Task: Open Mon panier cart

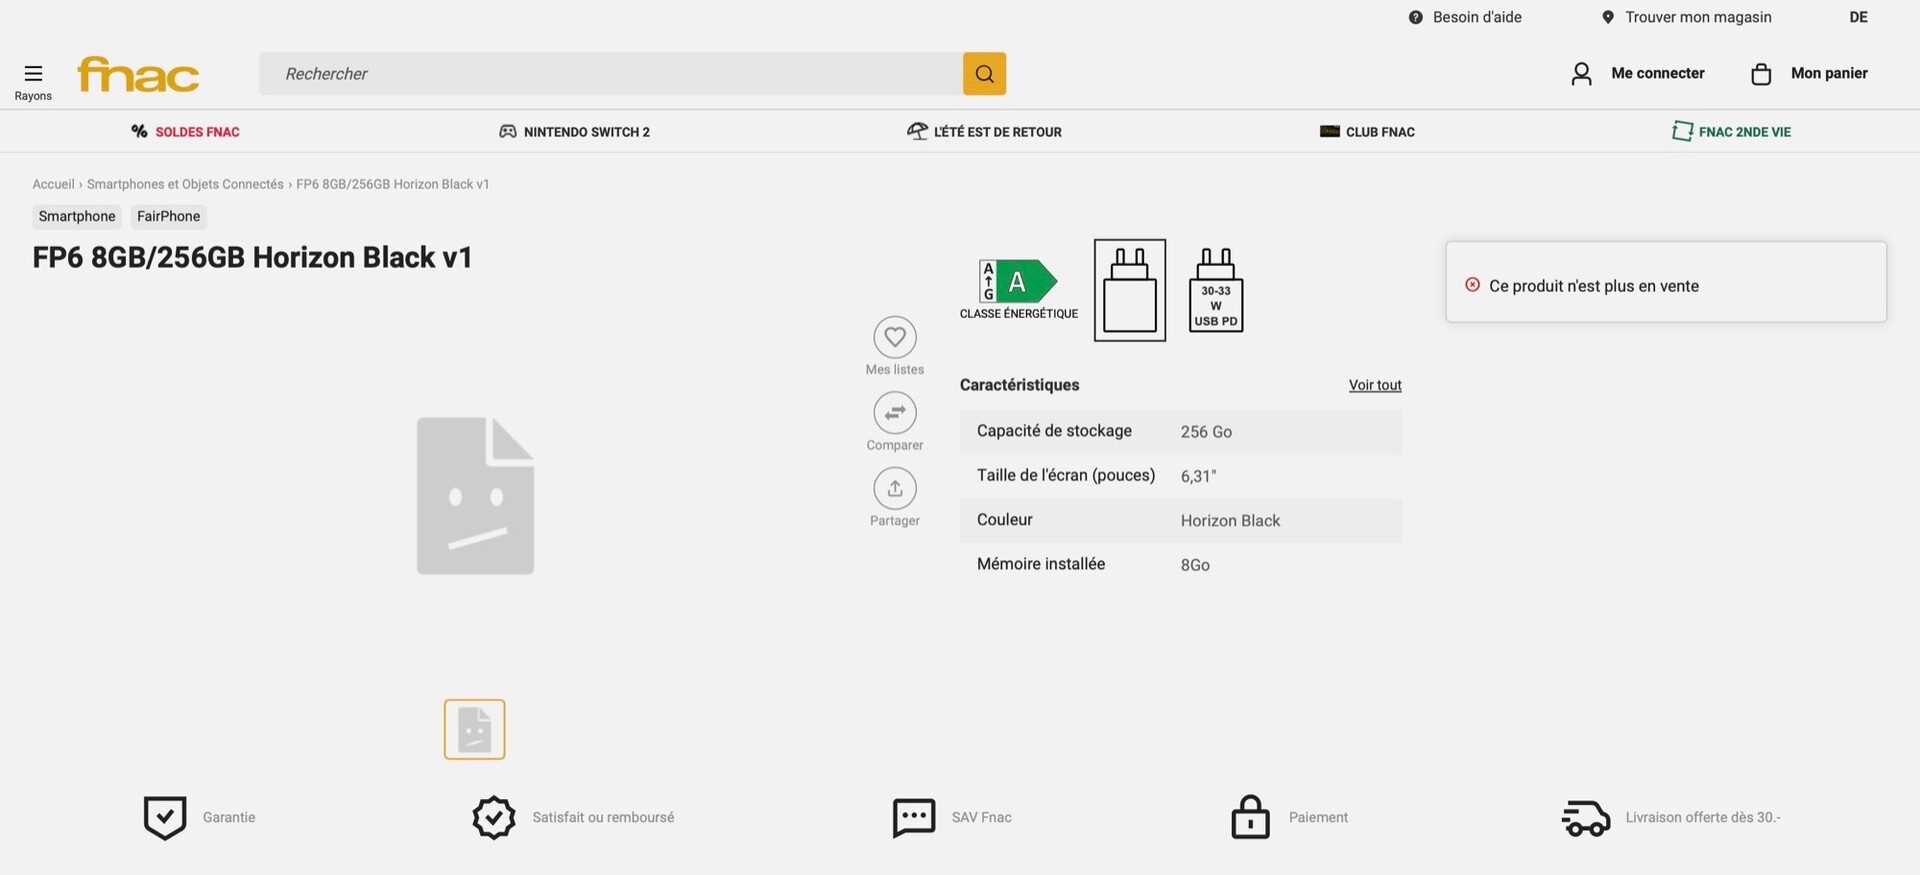Action: 1829,73
